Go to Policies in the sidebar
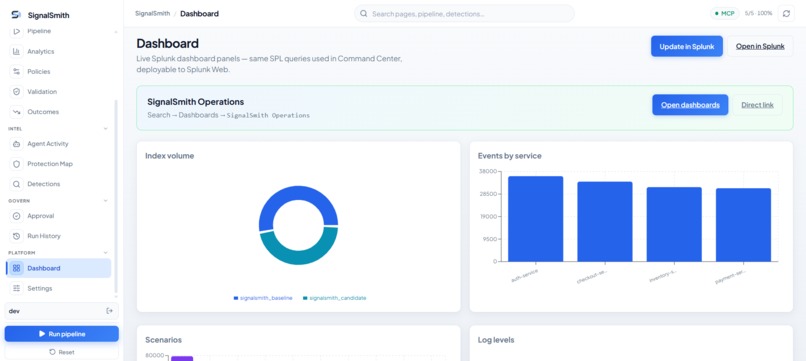The image size is (806, 361). tap(60, 71)
